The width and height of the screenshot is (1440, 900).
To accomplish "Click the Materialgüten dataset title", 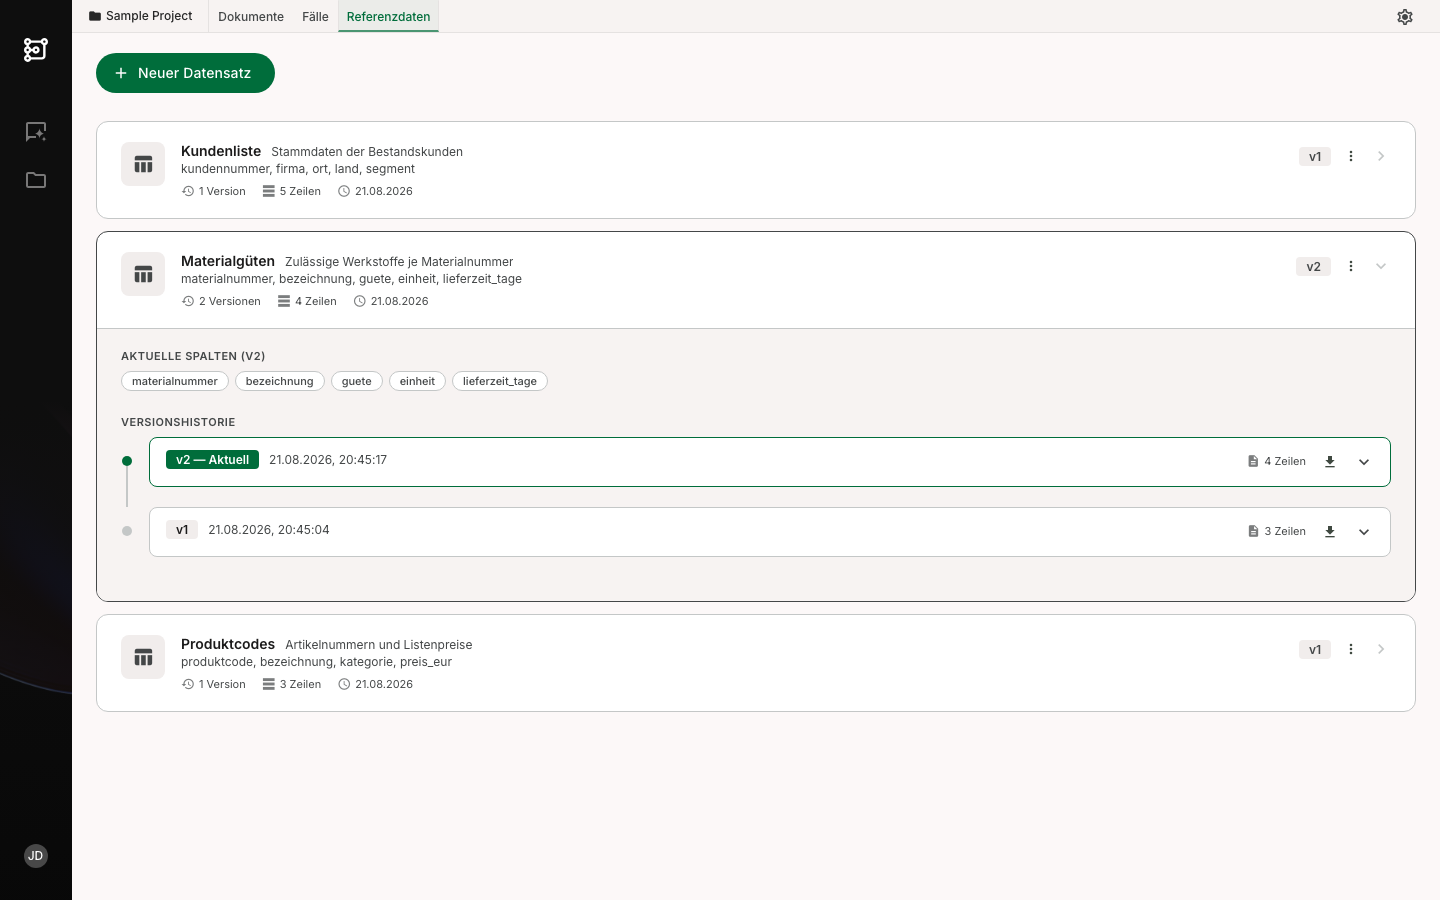I will click(228, 261).
